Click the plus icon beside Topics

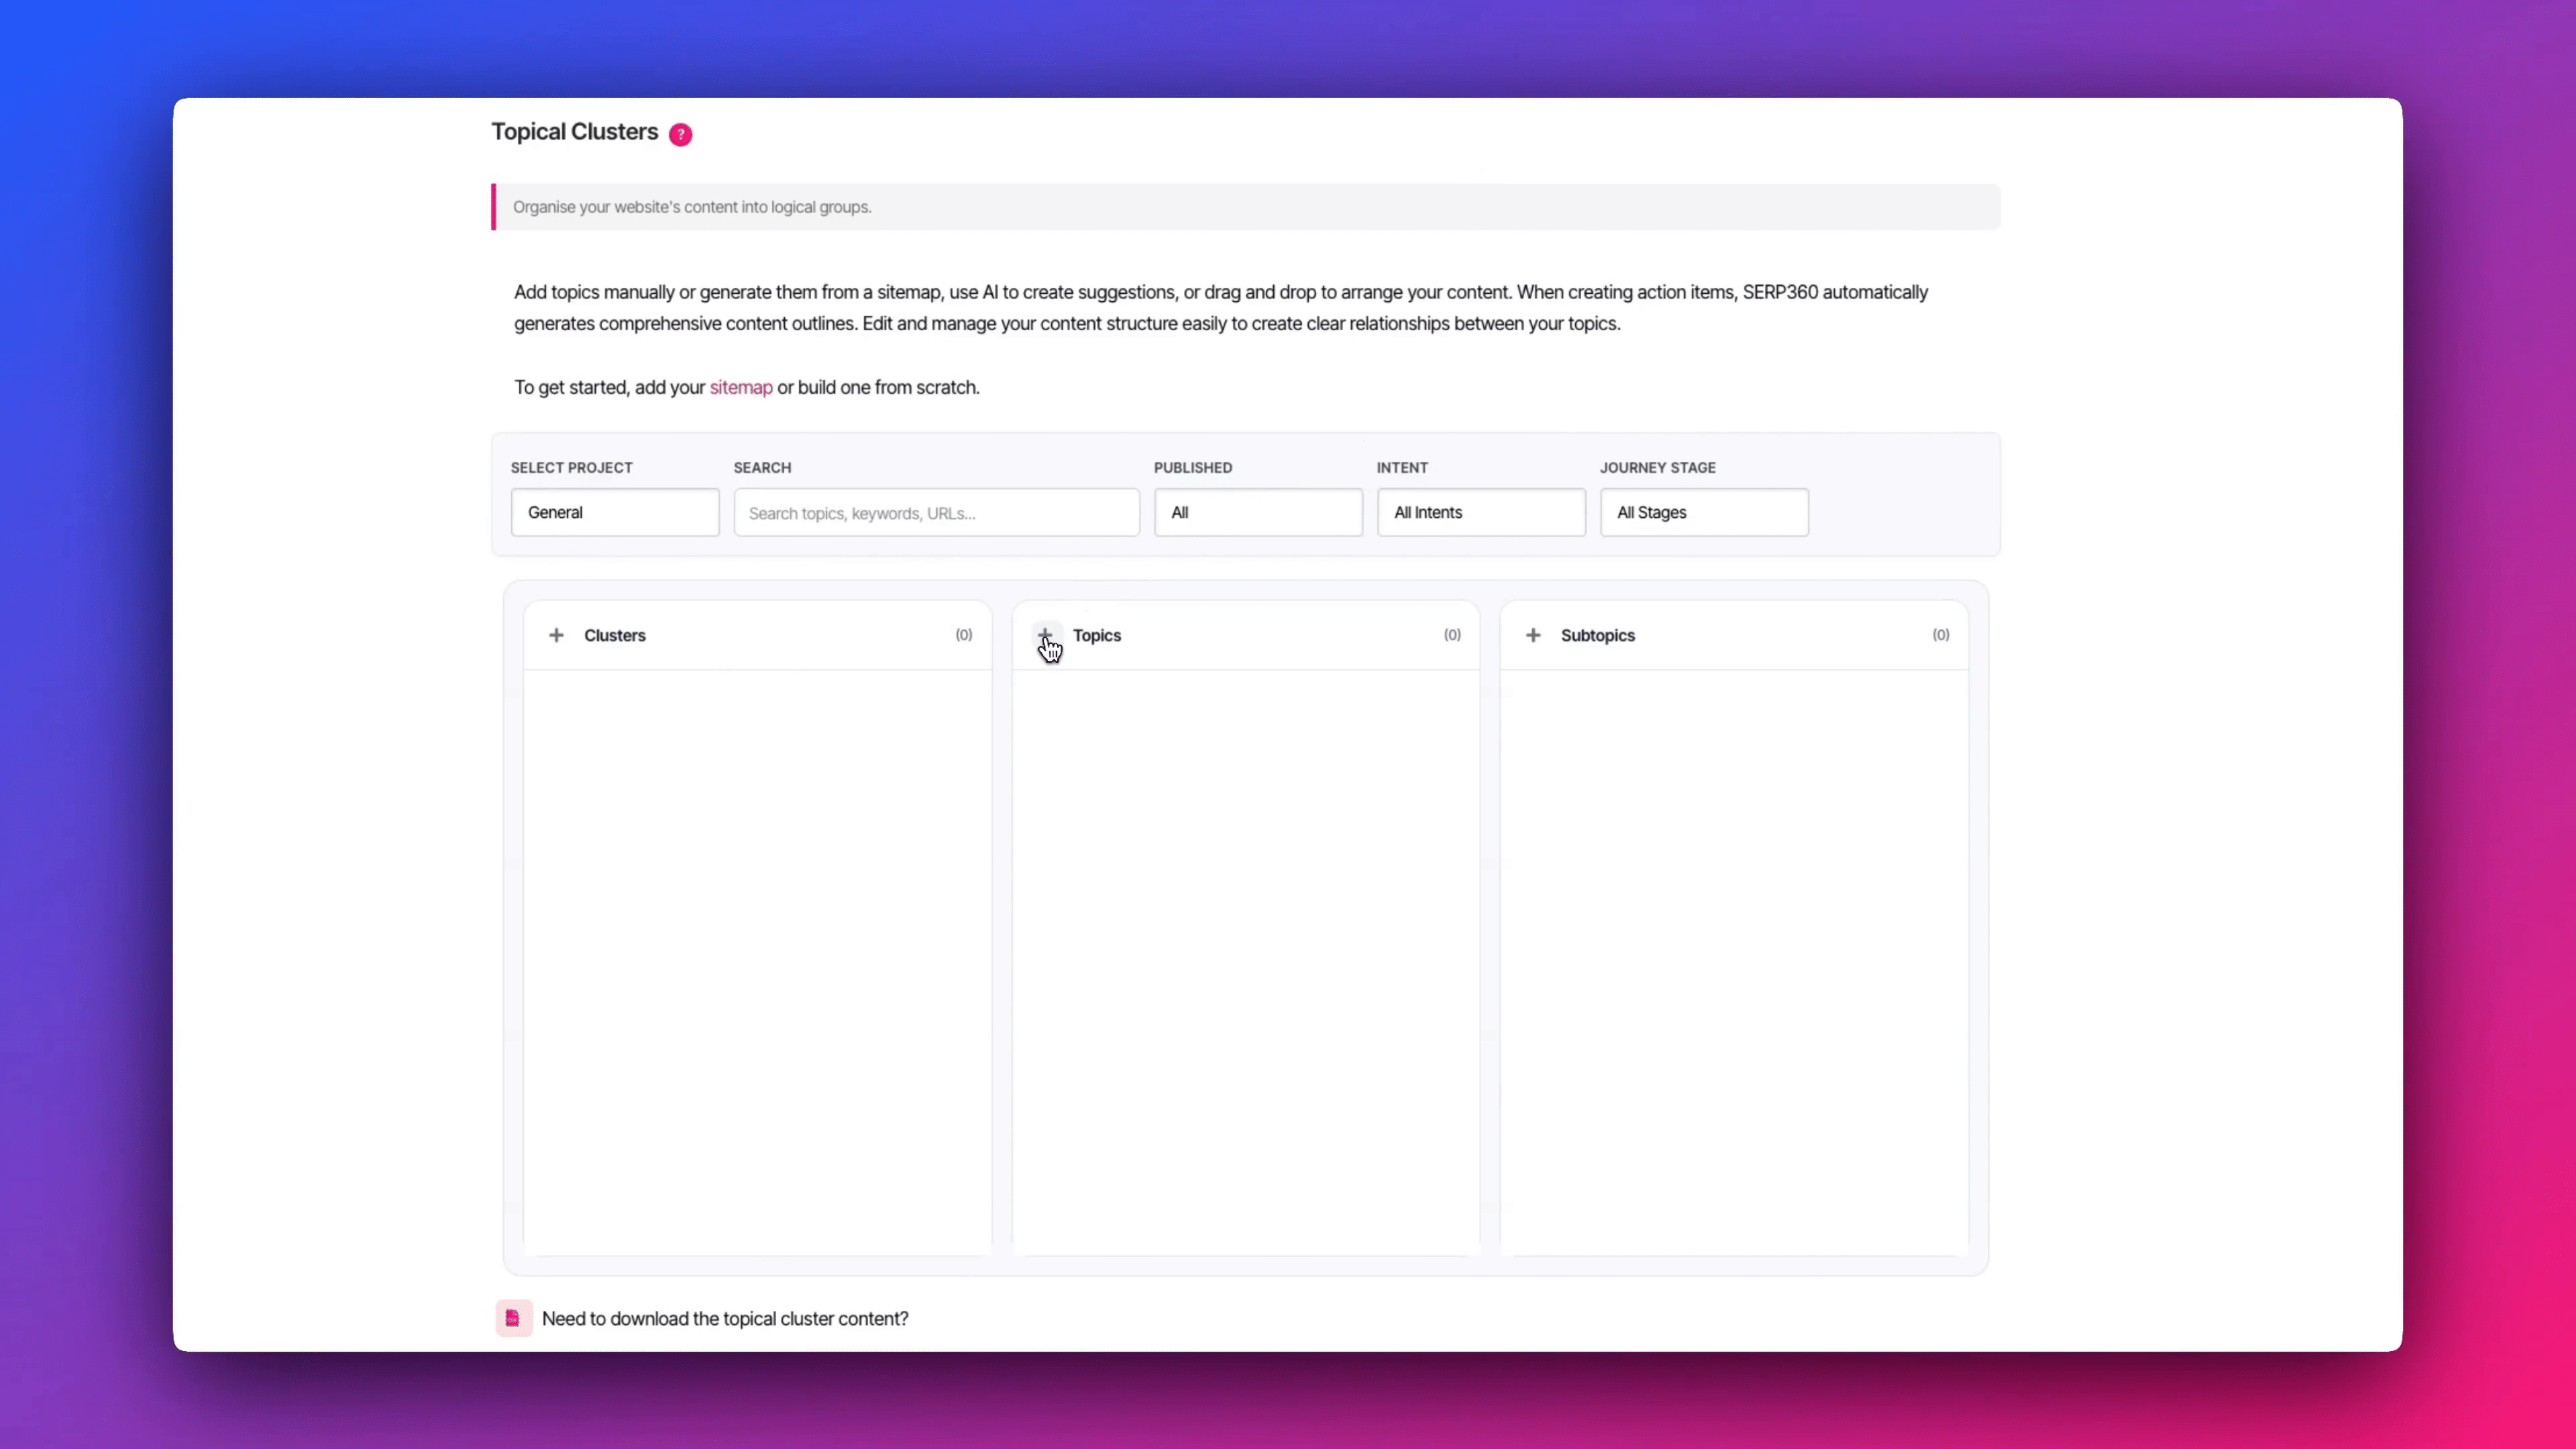pyautogui.click(x=1044, y=635)
